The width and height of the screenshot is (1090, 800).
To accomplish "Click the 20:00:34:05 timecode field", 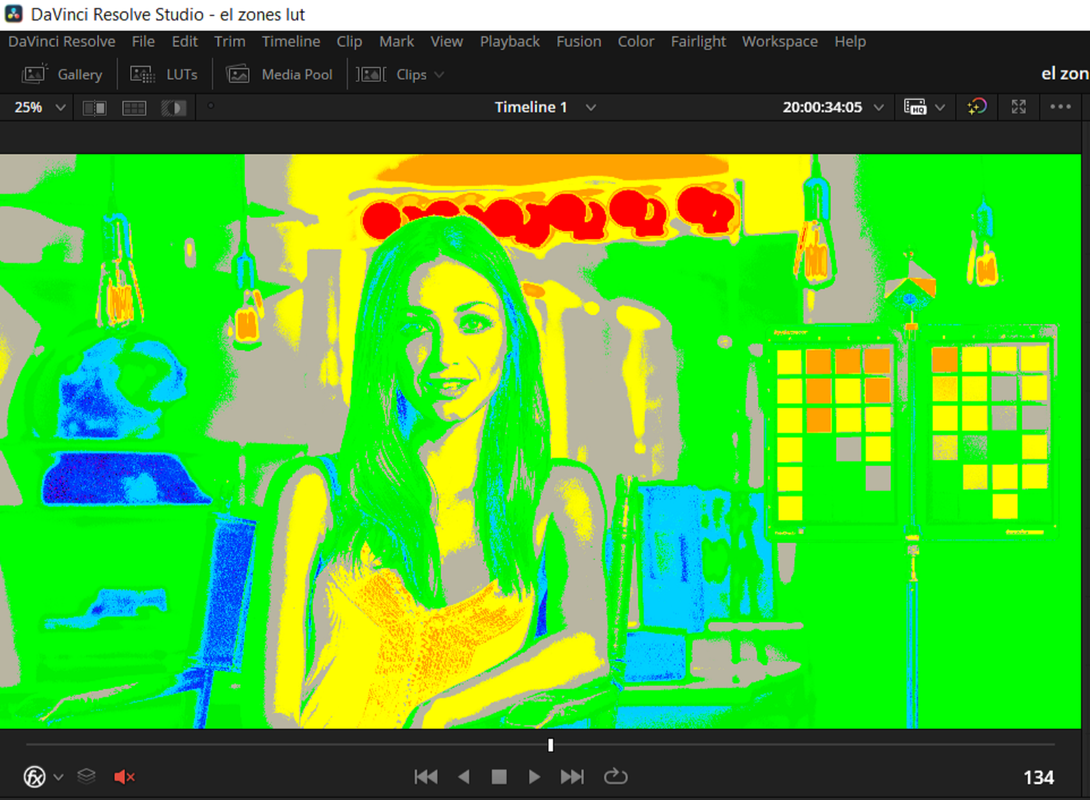I will (822, 107).
